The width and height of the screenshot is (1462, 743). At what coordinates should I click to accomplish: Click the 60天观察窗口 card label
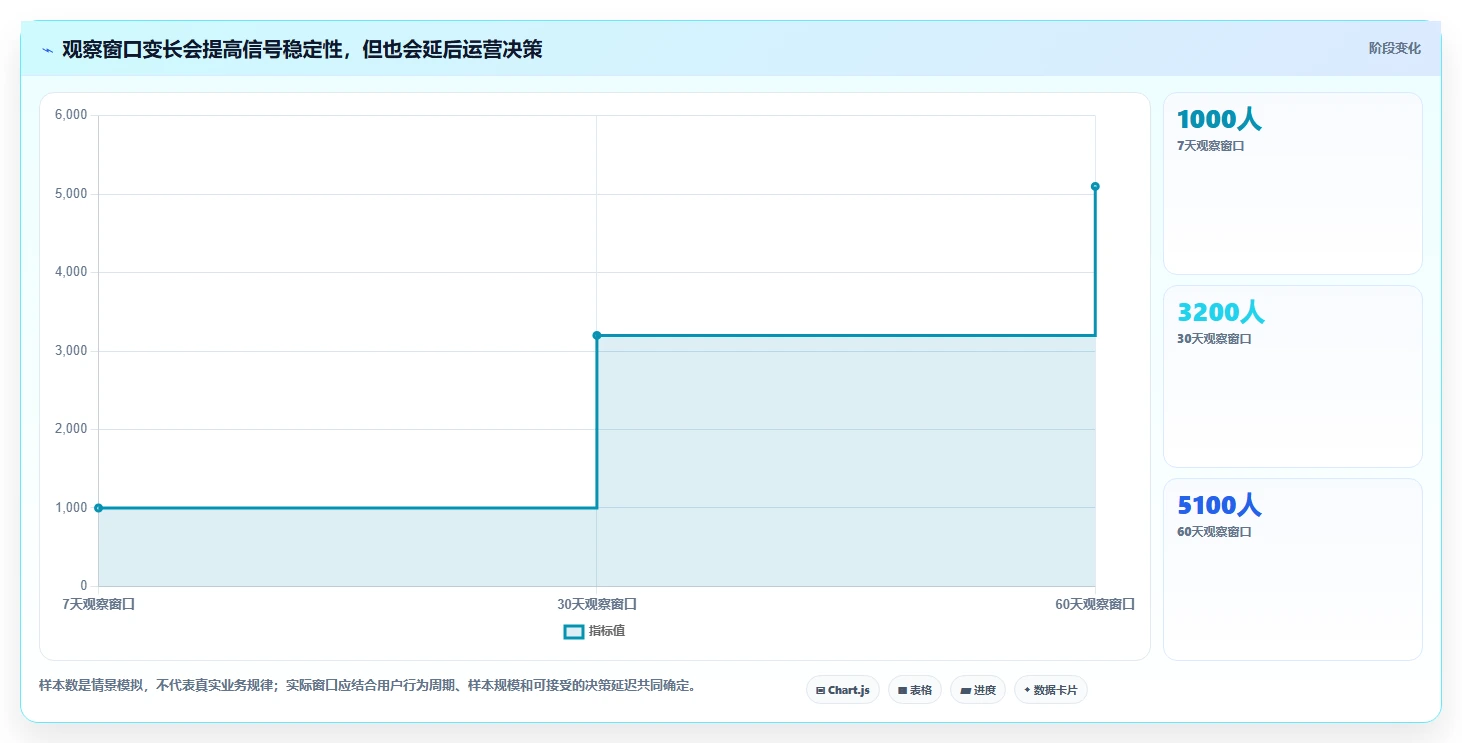coord(1214,532)
